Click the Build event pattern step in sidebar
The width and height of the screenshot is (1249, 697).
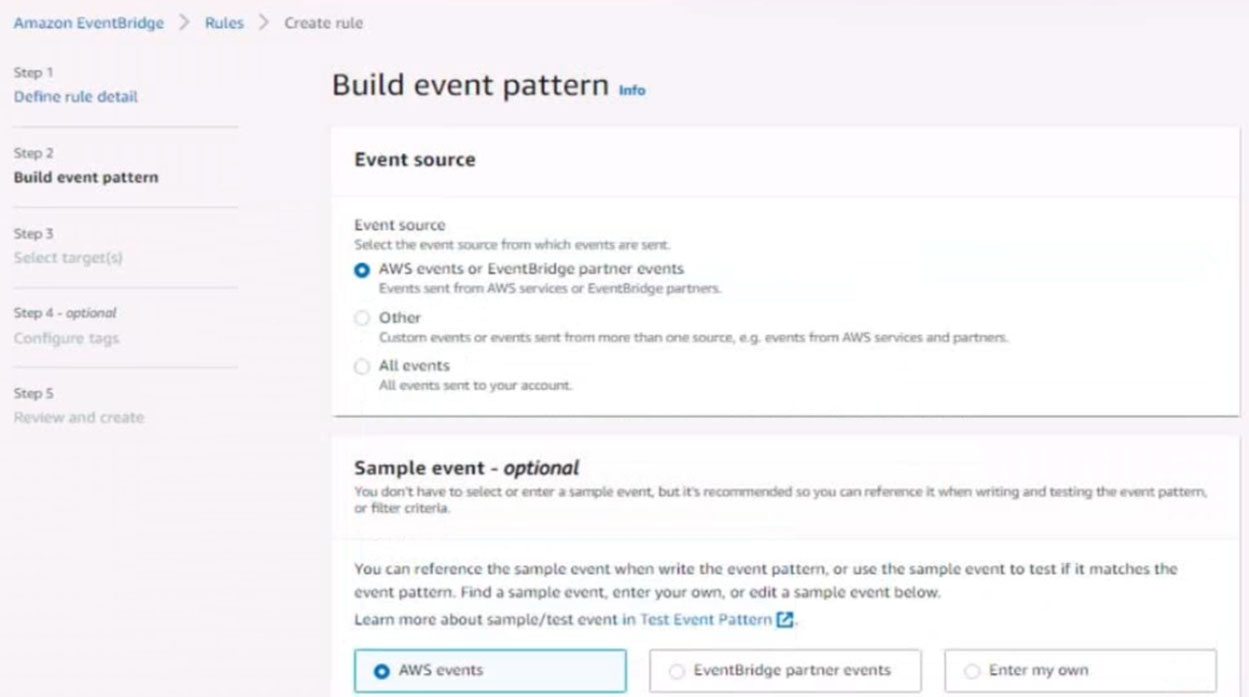(x=86, y=177)
